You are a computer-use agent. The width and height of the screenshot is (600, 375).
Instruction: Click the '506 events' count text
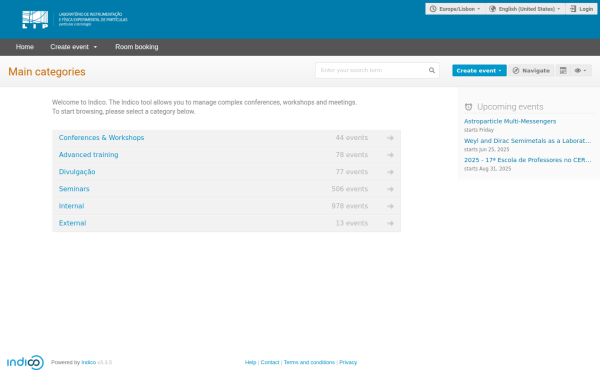tap(350, 189)
